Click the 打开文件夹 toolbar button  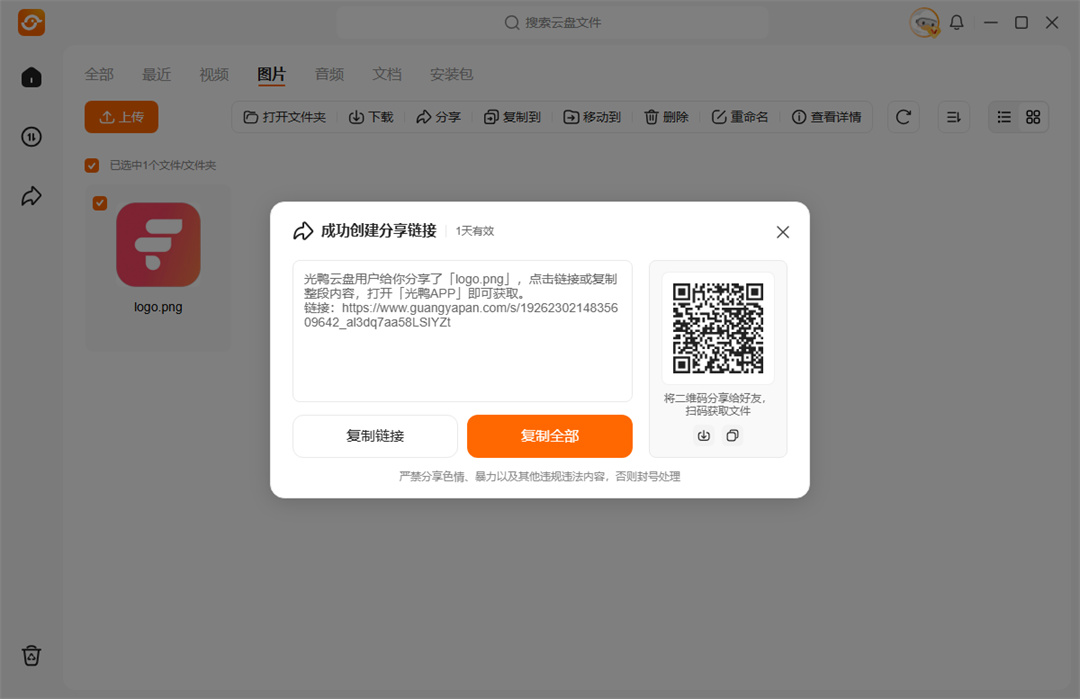pyautogui.click(x=285, y=117)
